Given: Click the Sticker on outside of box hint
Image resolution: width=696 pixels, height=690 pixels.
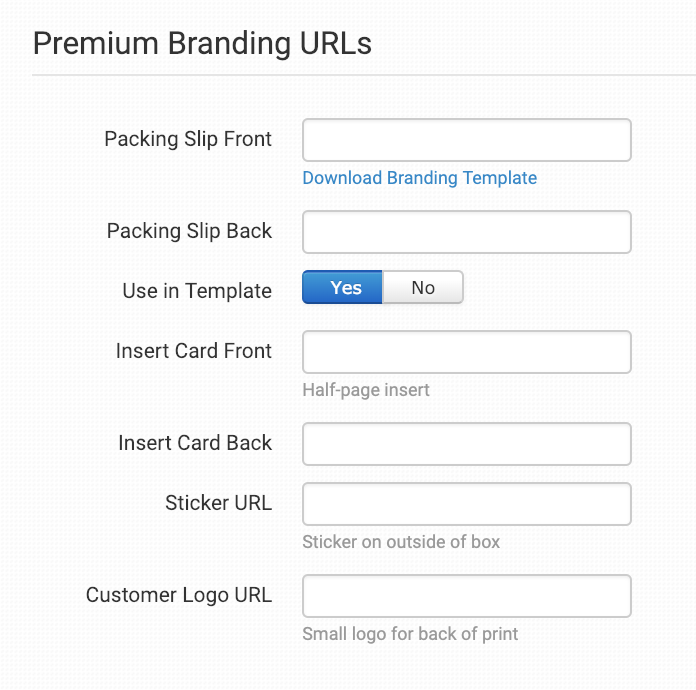Looking at the screenshot, I should coord(401,542).
